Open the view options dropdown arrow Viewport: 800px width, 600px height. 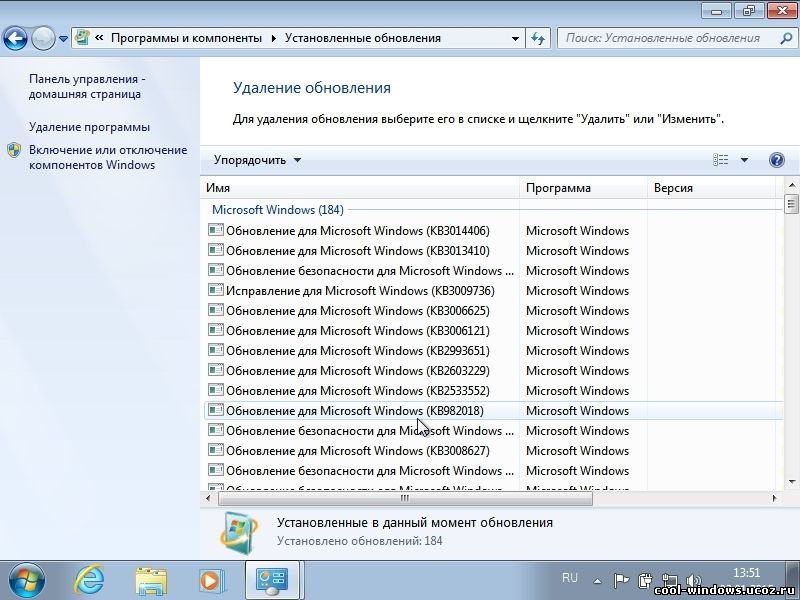click(x=744, y=160)
